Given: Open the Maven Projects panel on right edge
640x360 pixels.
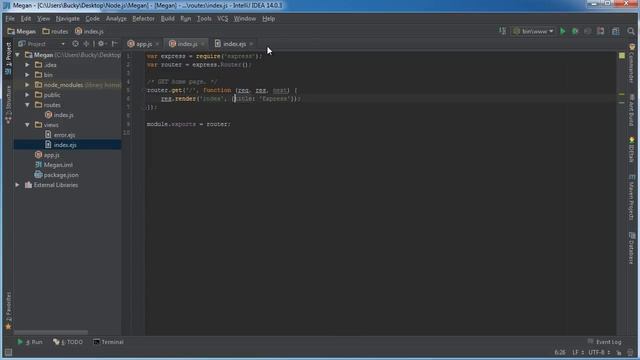Looking at the screenshot, I should click(x=631, y=198).
